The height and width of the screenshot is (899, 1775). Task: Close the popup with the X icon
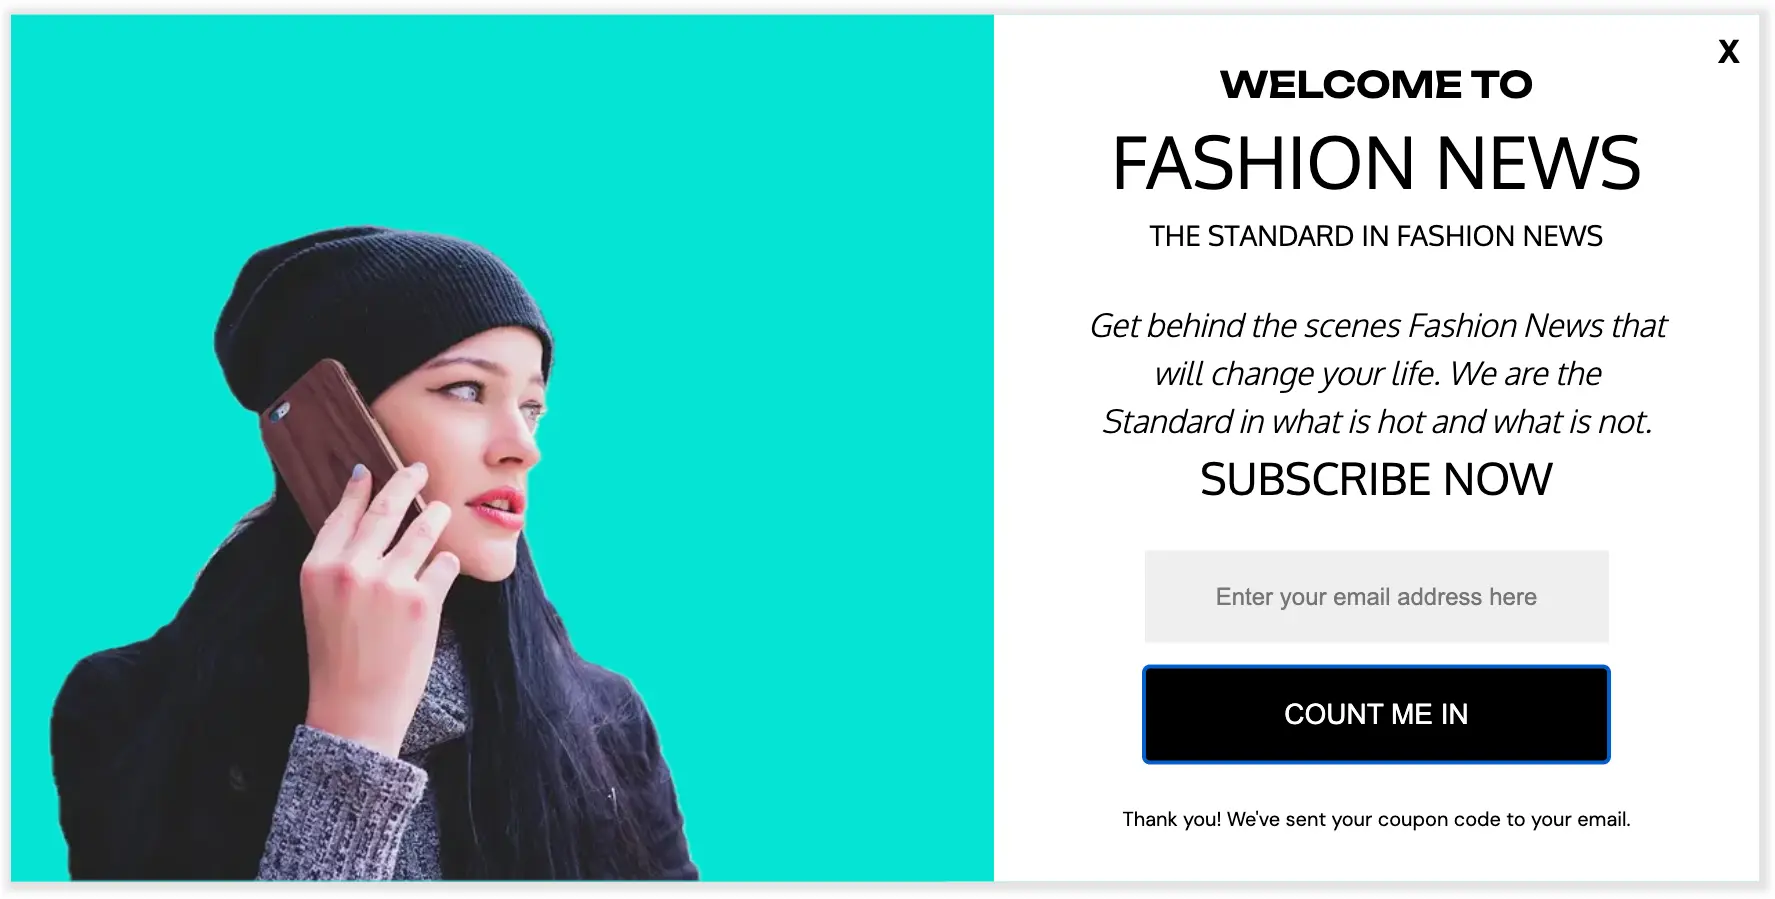tap(1728, 52)
